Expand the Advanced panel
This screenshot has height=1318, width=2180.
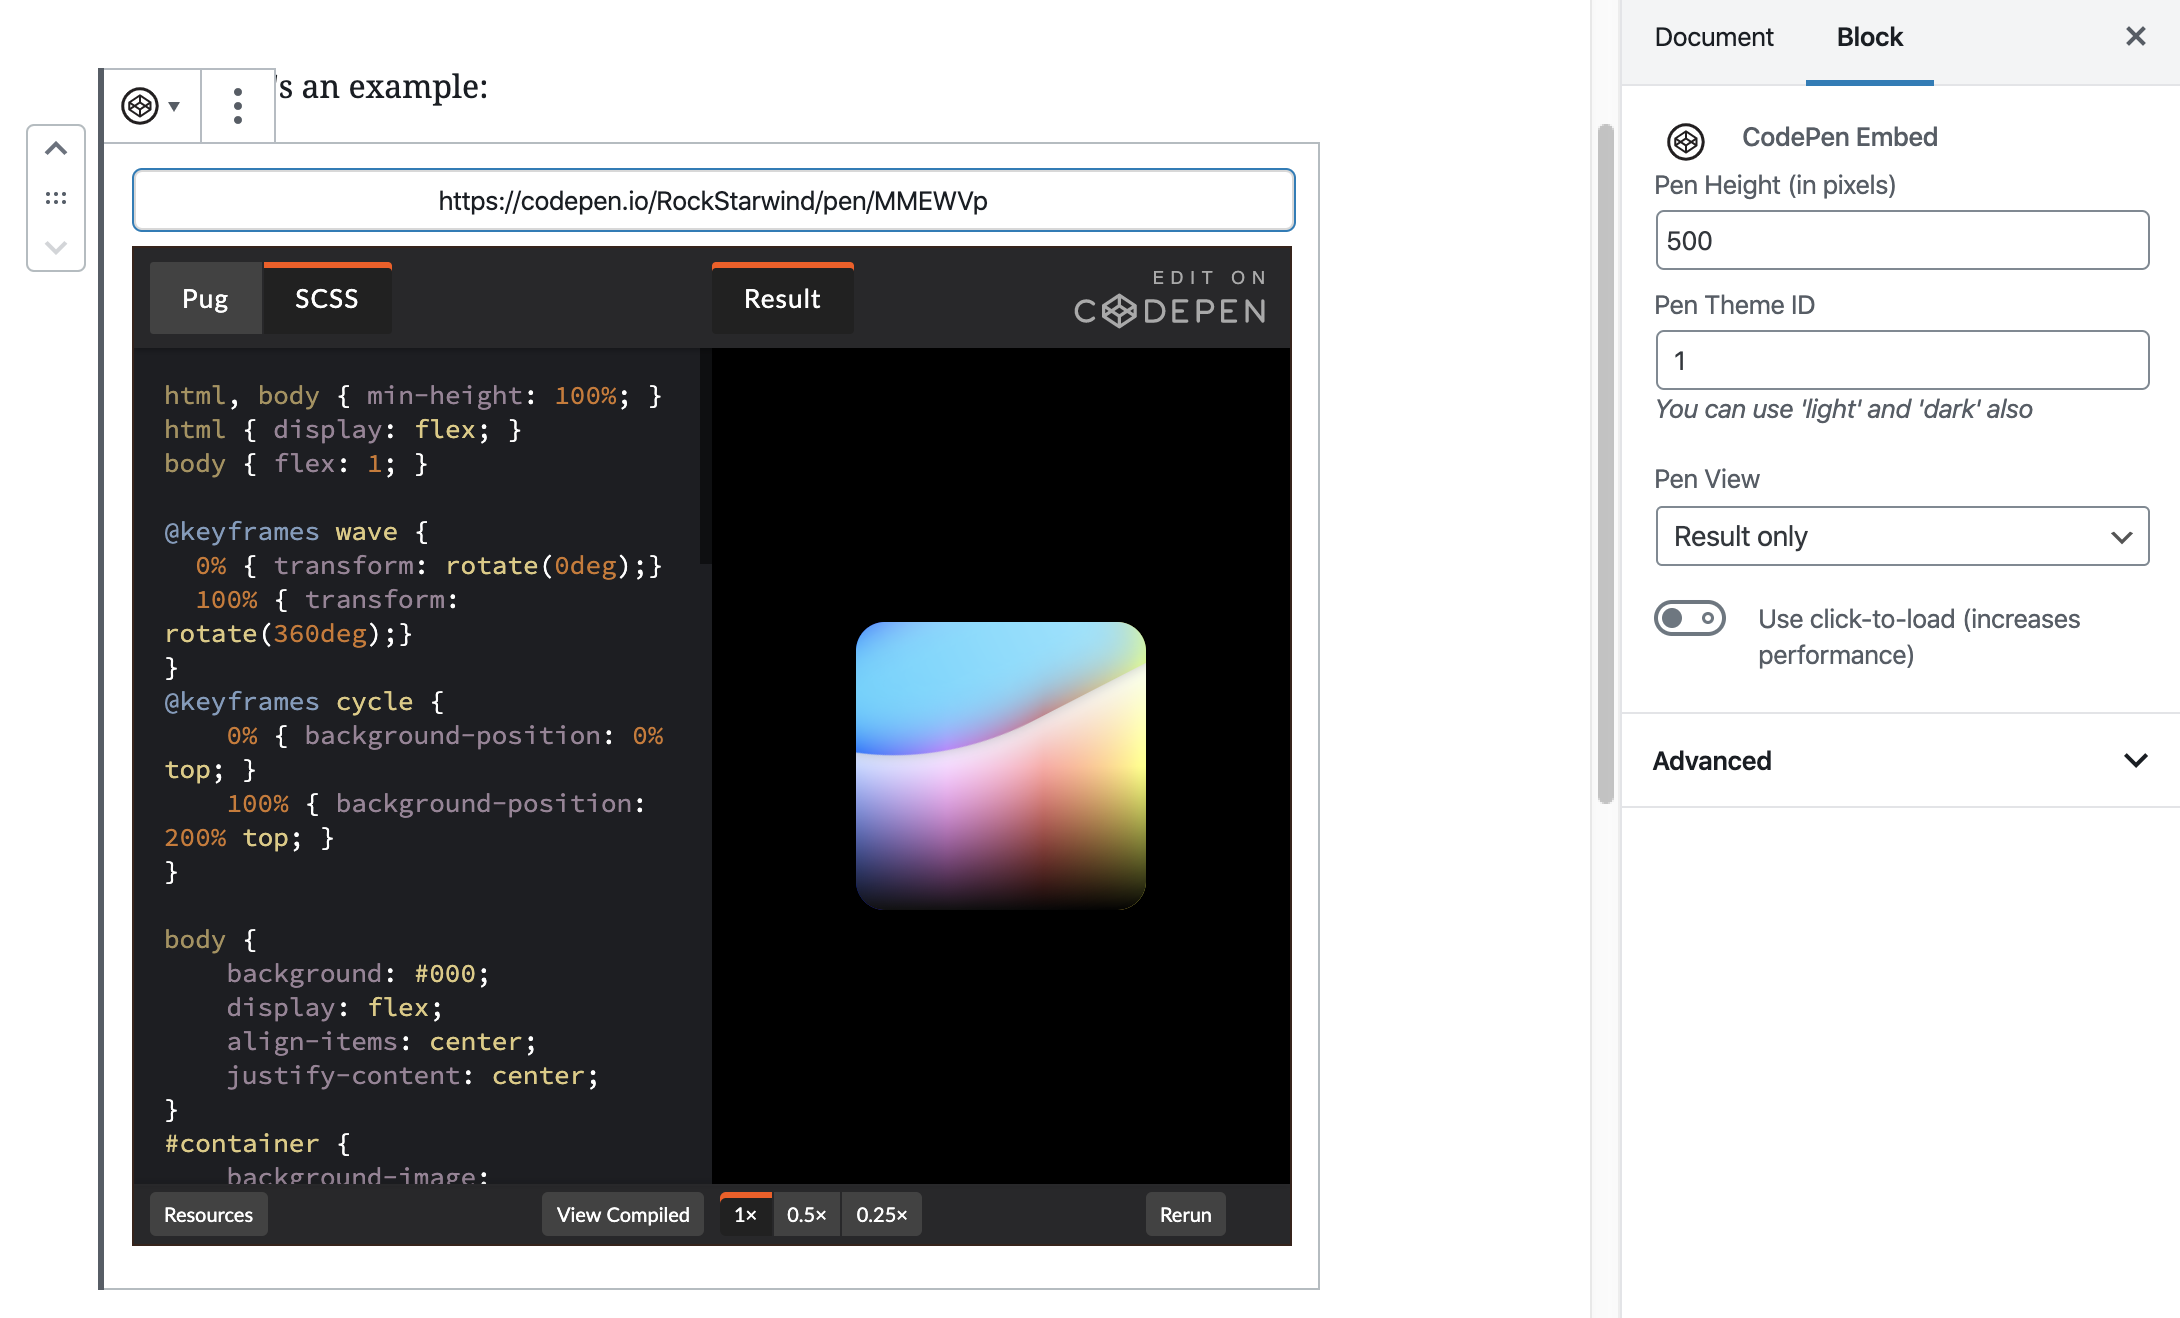(1900, 761)
